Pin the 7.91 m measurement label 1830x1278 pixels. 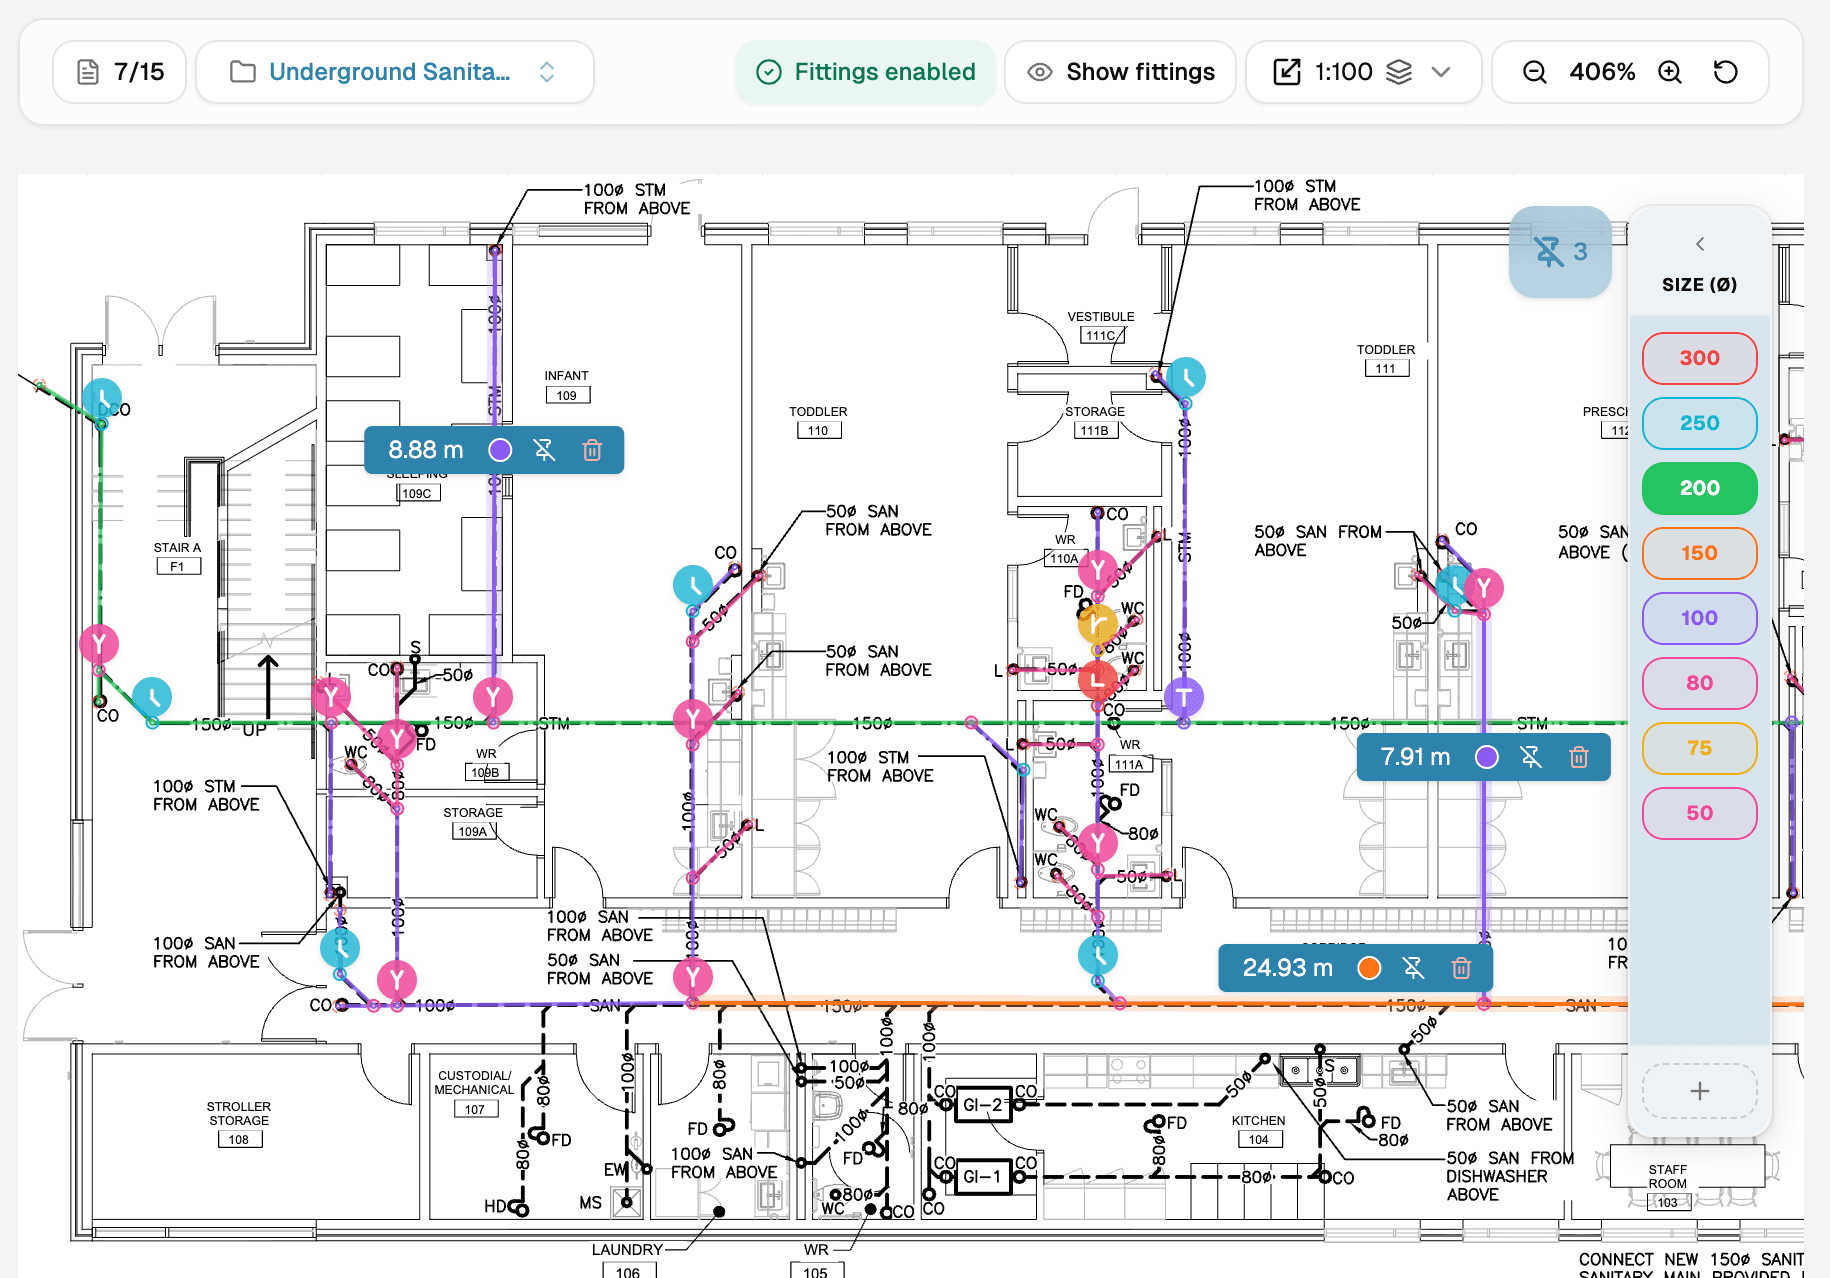[x=1531, y=757]
